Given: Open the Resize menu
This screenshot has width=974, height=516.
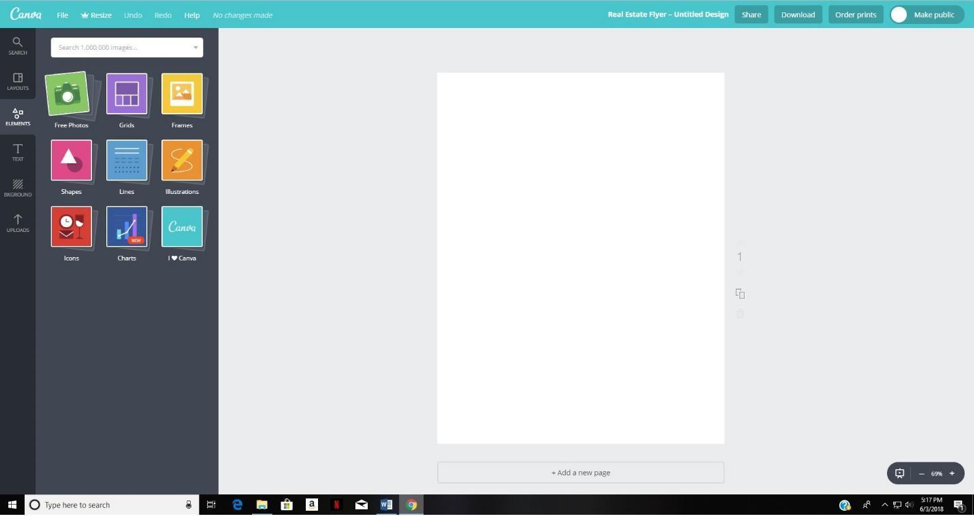Looking at the screenshot, I should tap(96, 15).
